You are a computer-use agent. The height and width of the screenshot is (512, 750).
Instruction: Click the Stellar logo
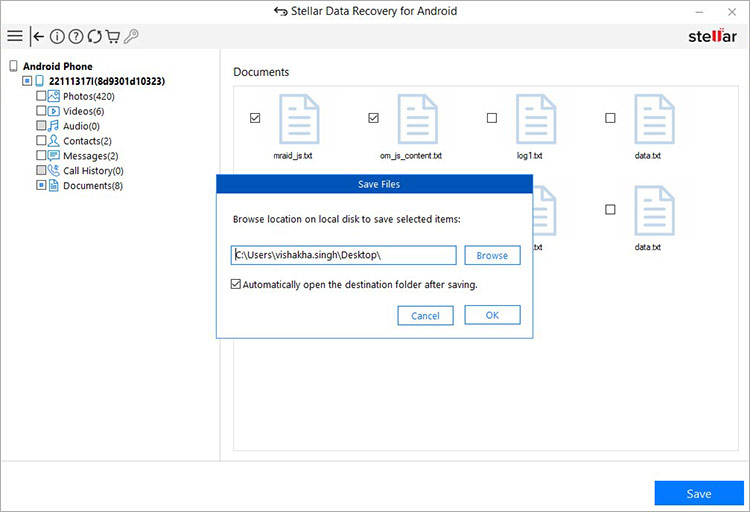pyautogui.click(x=712, y=36)
